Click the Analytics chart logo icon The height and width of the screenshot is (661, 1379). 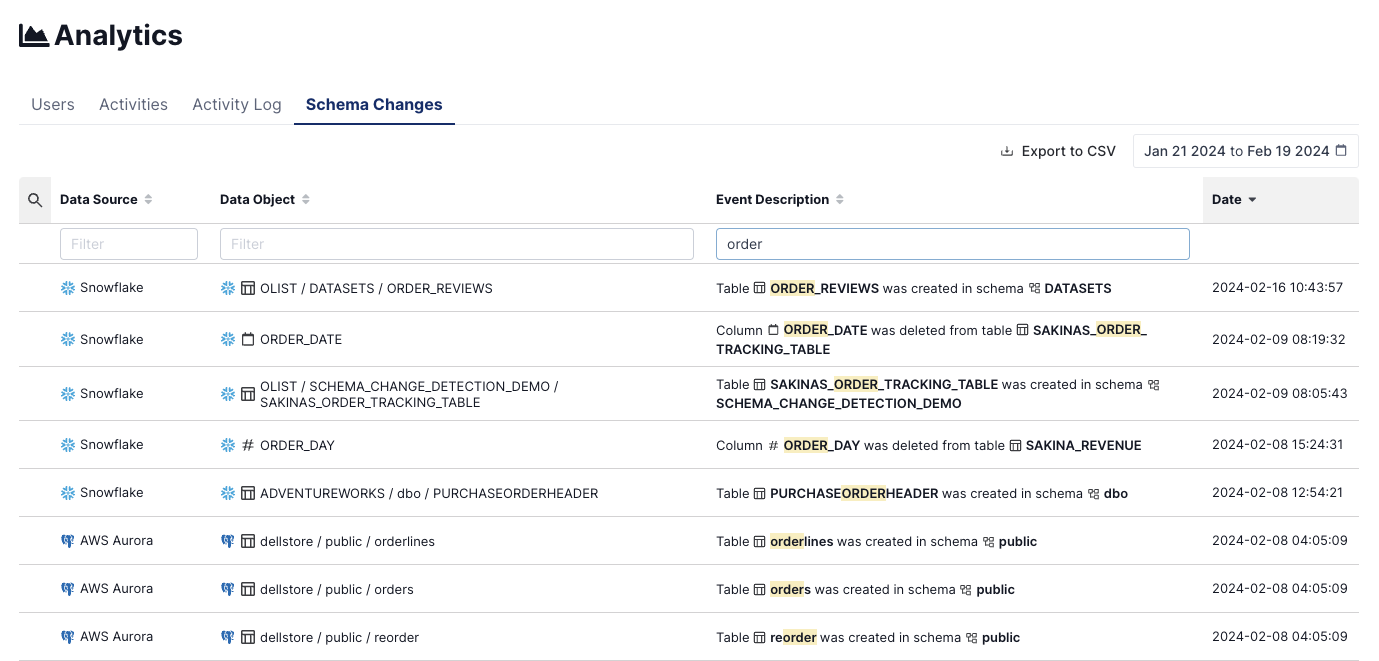tap(34, 36)
